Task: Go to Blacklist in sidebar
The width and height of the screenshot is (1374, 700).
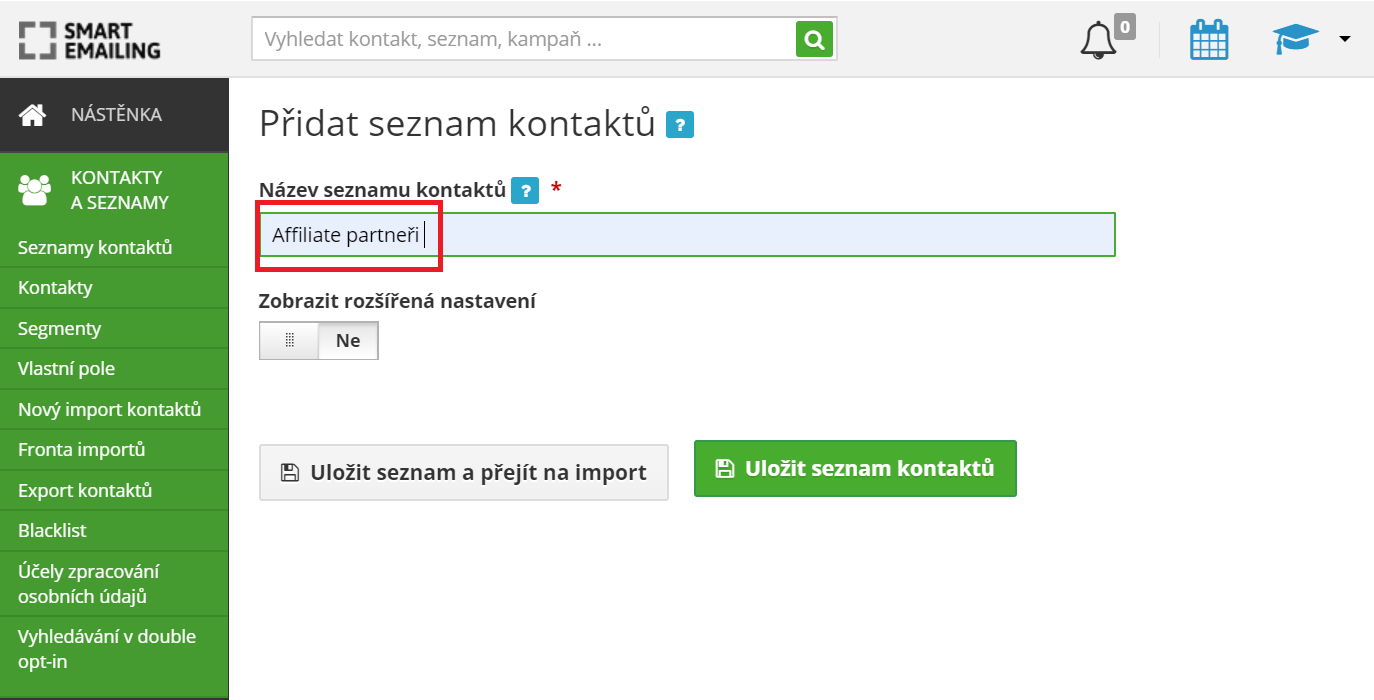Action: coord(52,530)
